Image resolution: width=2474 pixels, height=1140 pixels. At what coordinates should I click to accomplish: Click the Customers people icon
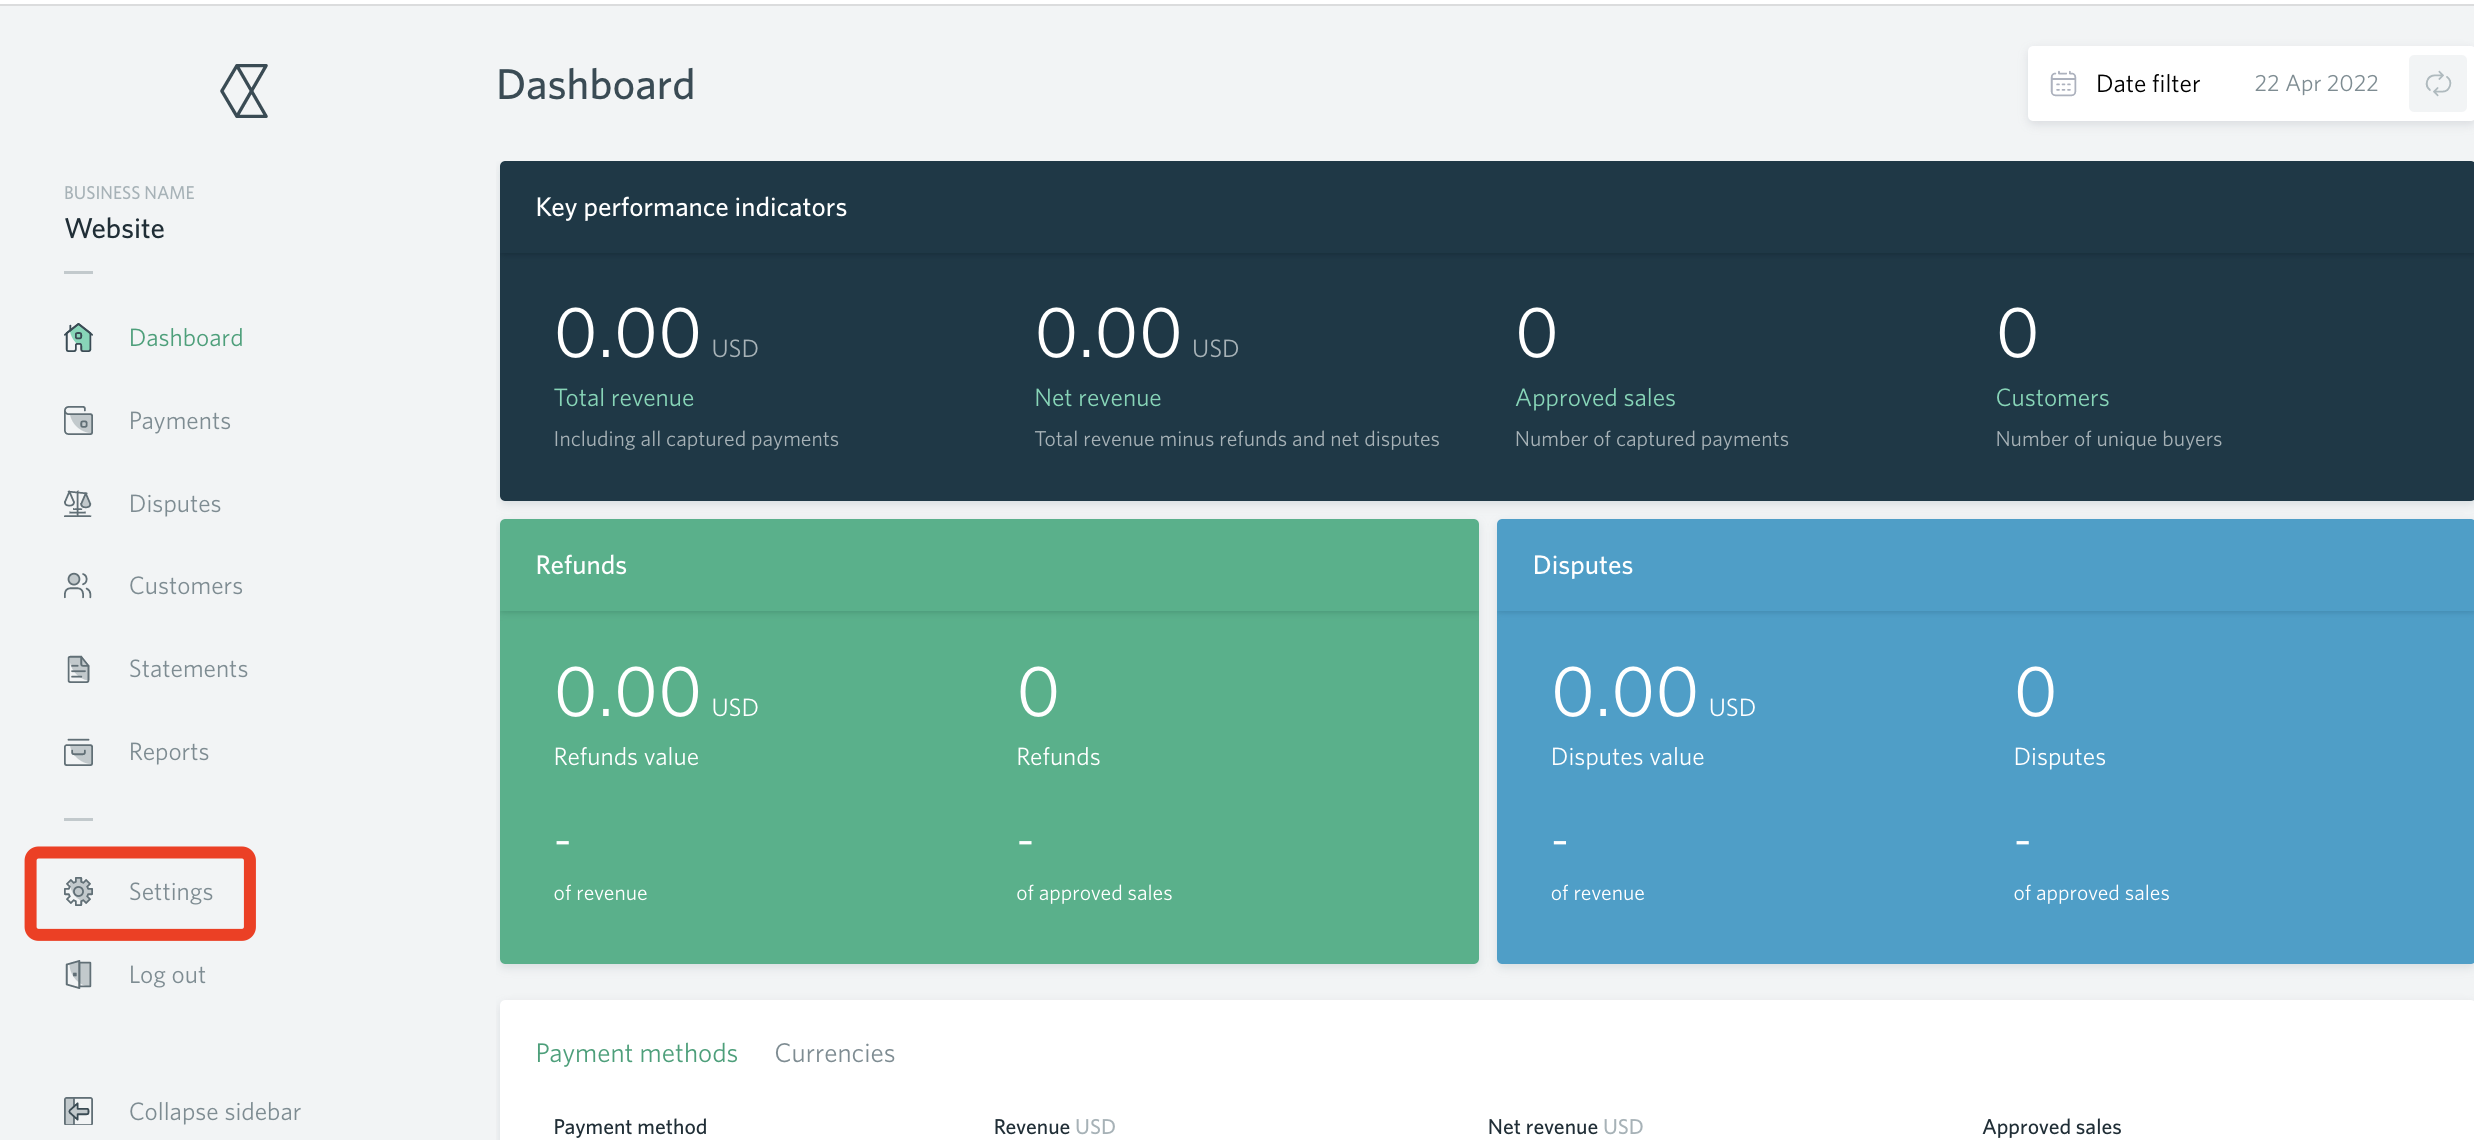[x=78, y=586]
